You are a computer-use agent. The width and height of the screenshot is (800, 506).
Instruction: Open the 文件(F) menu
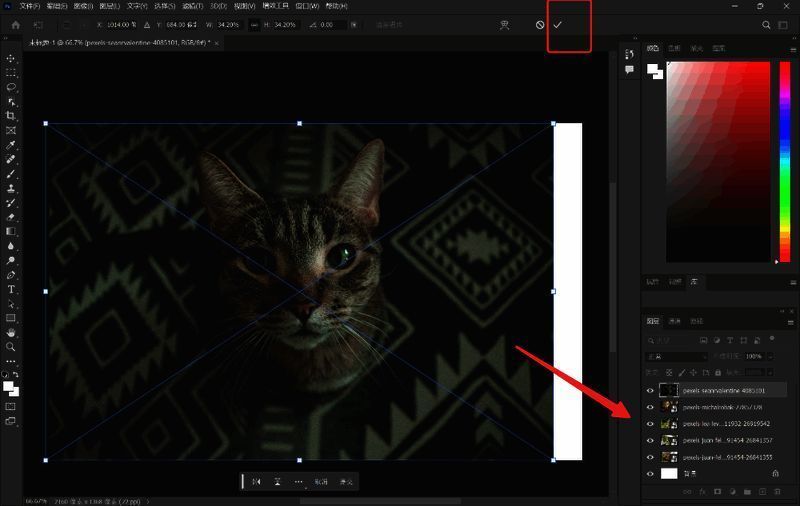pyautogui.click(x=30, y=6)
